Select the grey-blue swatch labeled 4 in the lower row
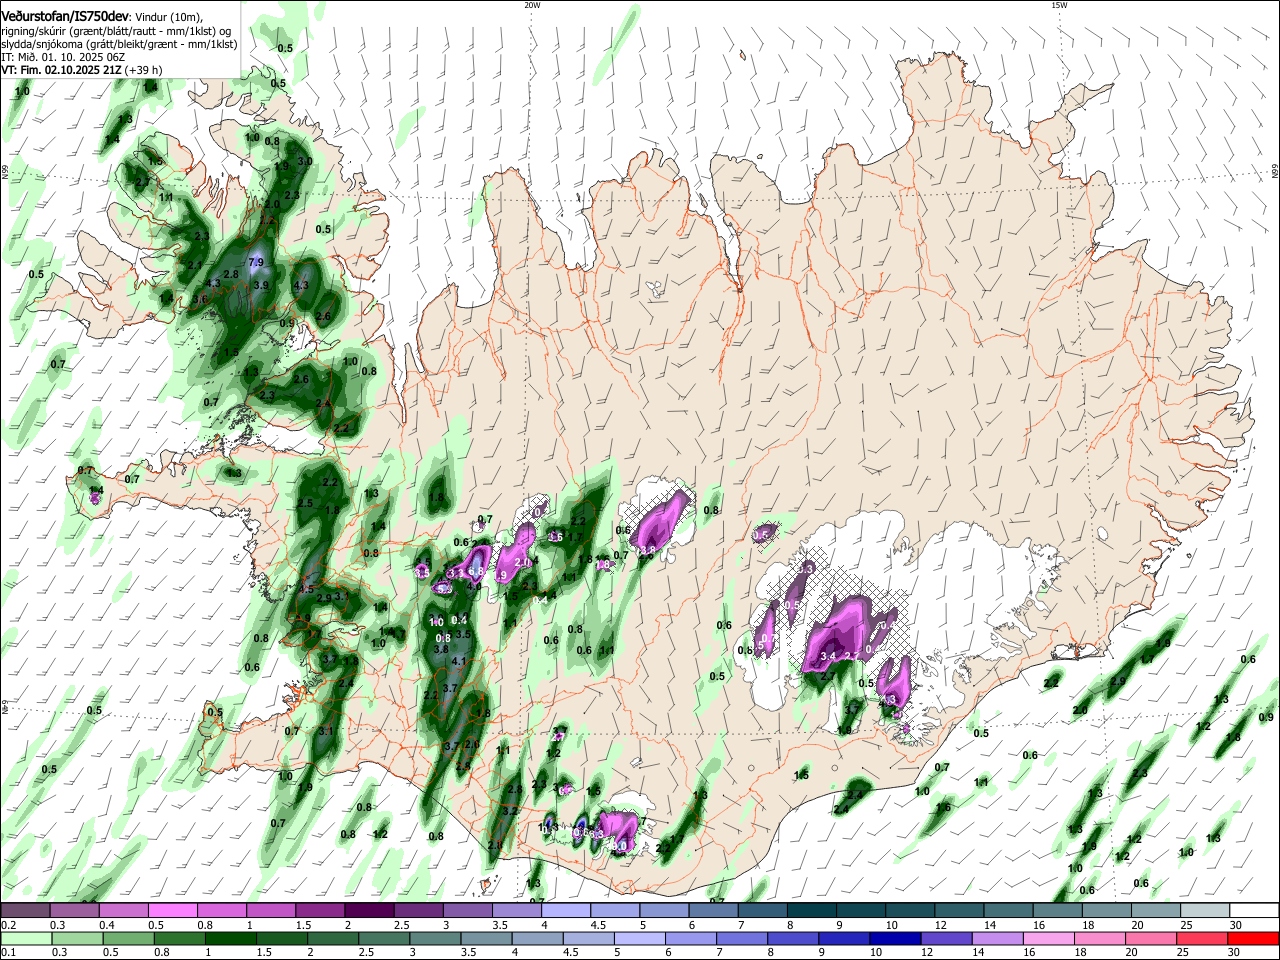1280x960 pixels. click(x=538, y=938)
